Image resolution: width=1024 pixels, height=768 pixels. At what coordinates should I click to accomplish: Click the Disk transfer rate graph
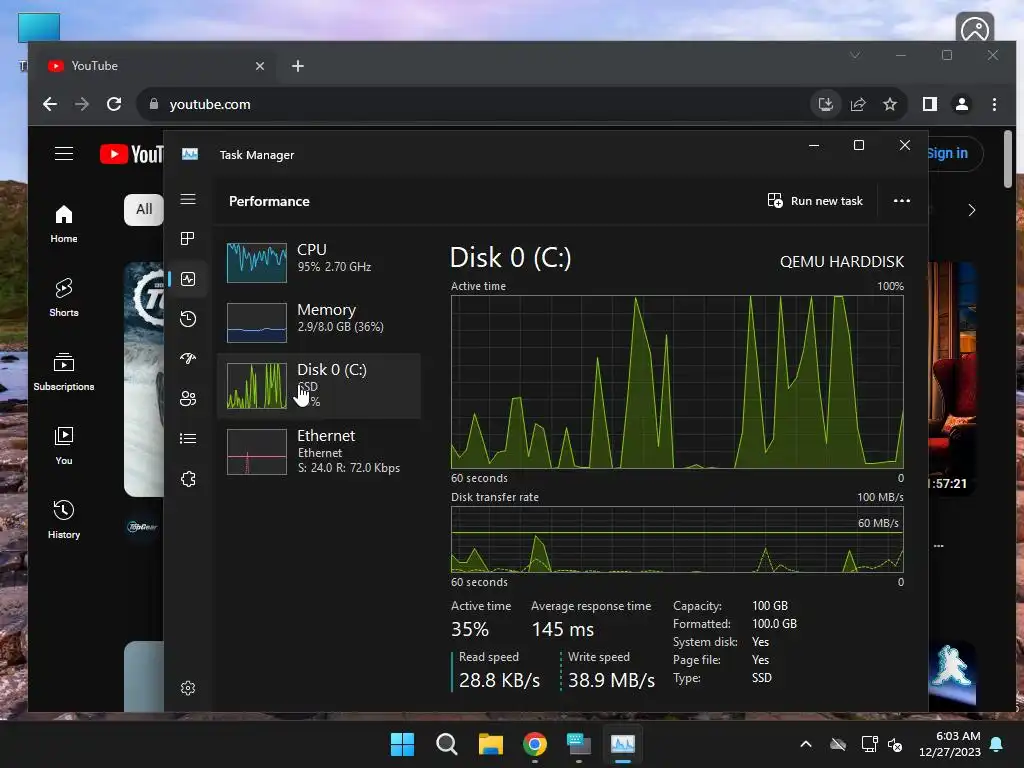677,539
